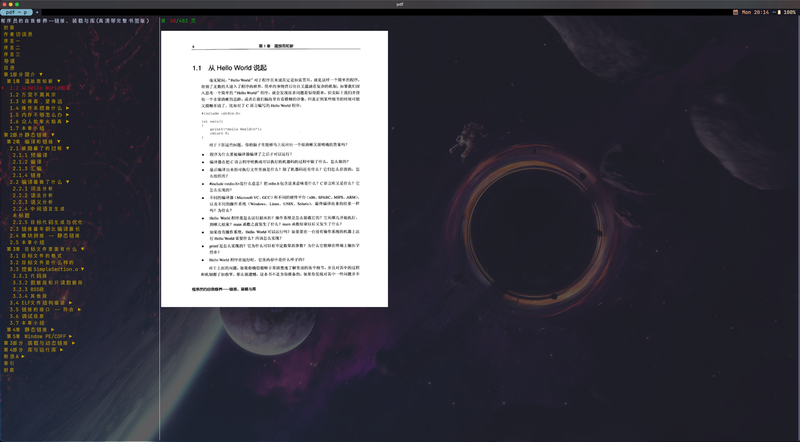Jump to section 3.1 目标文件的格式

click(x=36, y=256)
